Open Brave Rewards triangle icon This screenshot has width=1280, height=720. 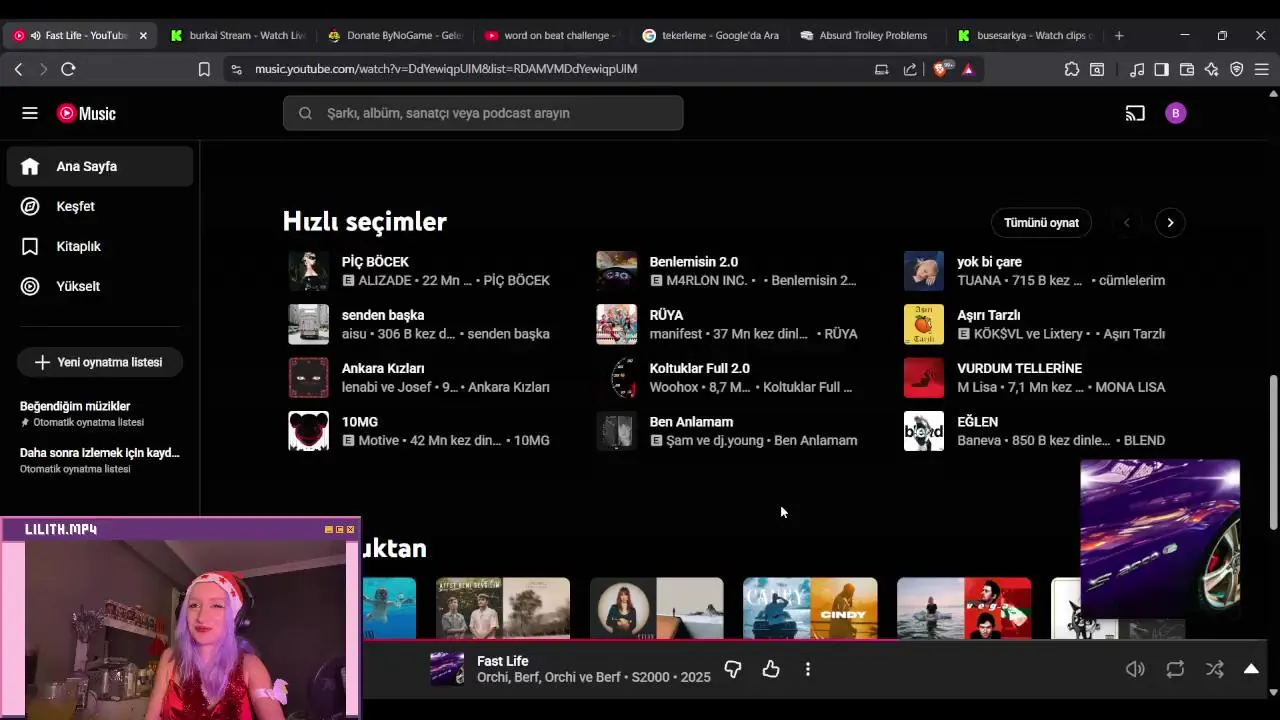(968, 69)
